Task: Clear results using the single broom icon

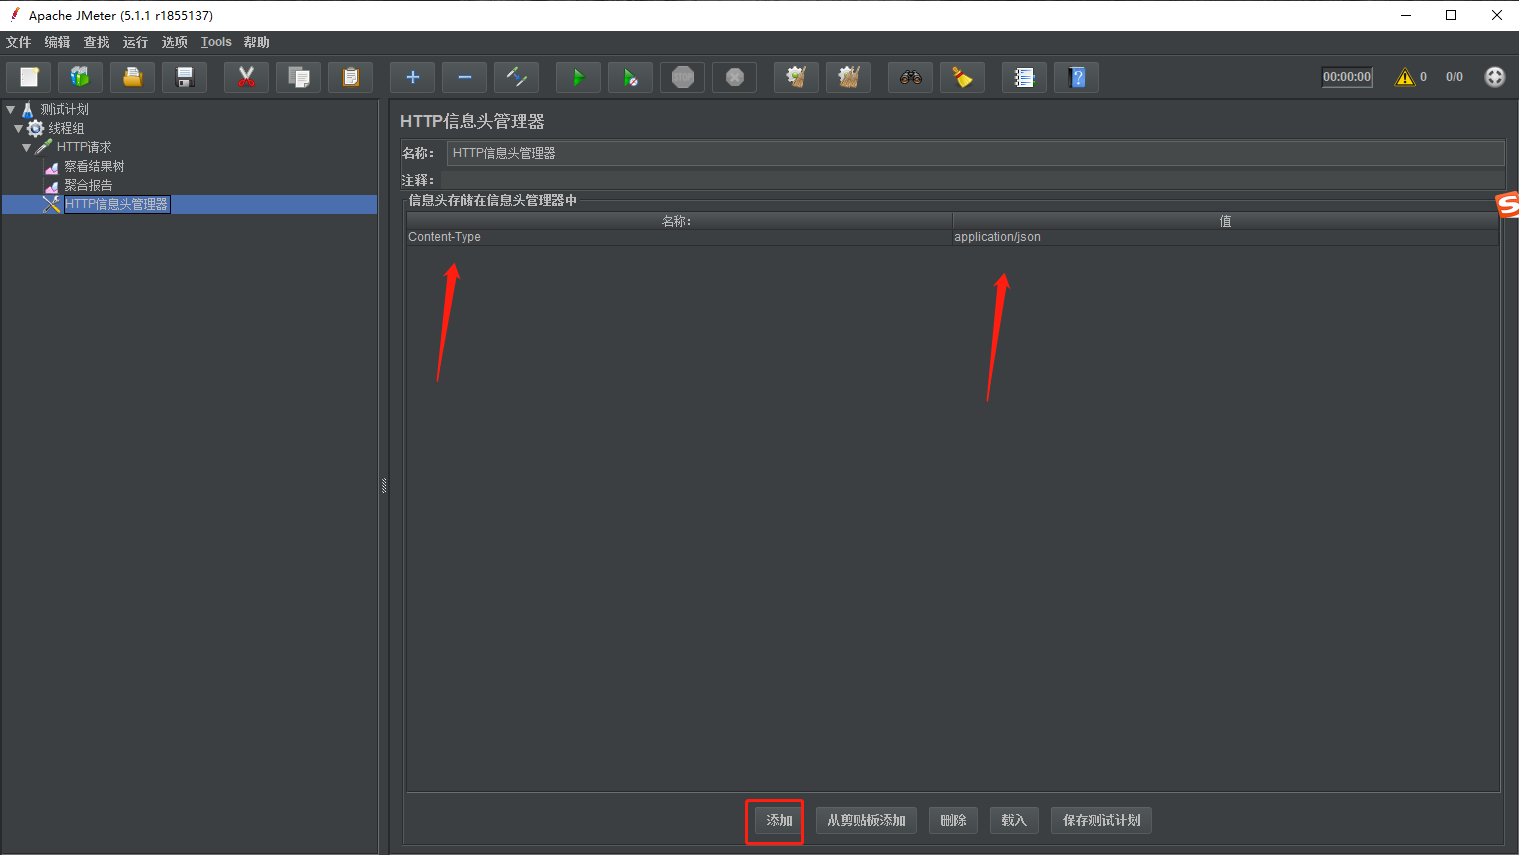Action: (796, 77)
